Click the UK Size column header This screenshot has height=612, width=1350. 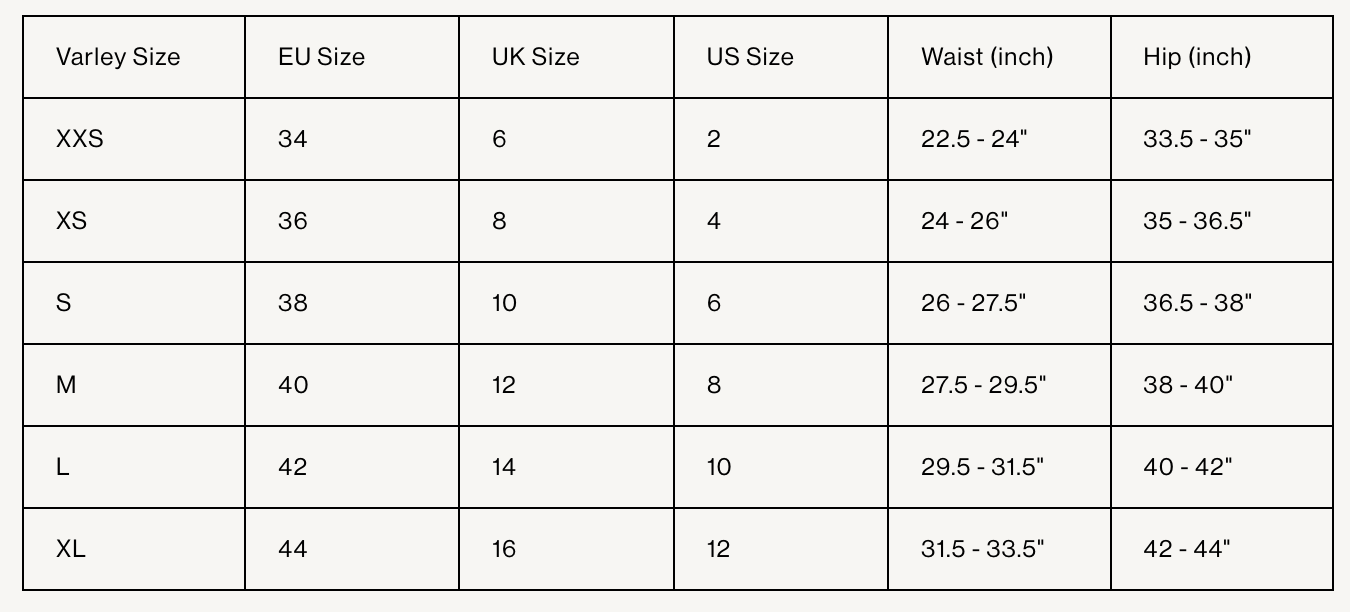point(567,57)
